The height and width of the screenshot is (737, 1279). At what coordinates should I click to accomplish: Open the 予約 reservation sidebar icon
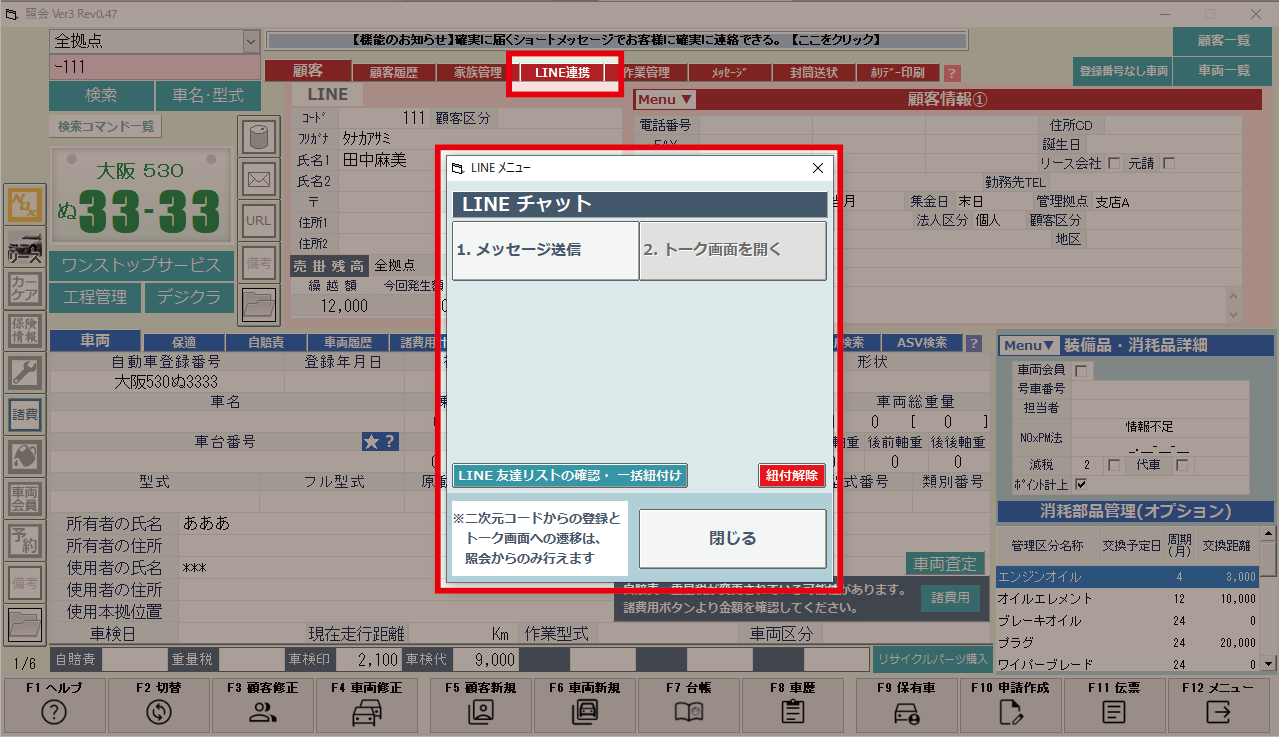(25, 540)
